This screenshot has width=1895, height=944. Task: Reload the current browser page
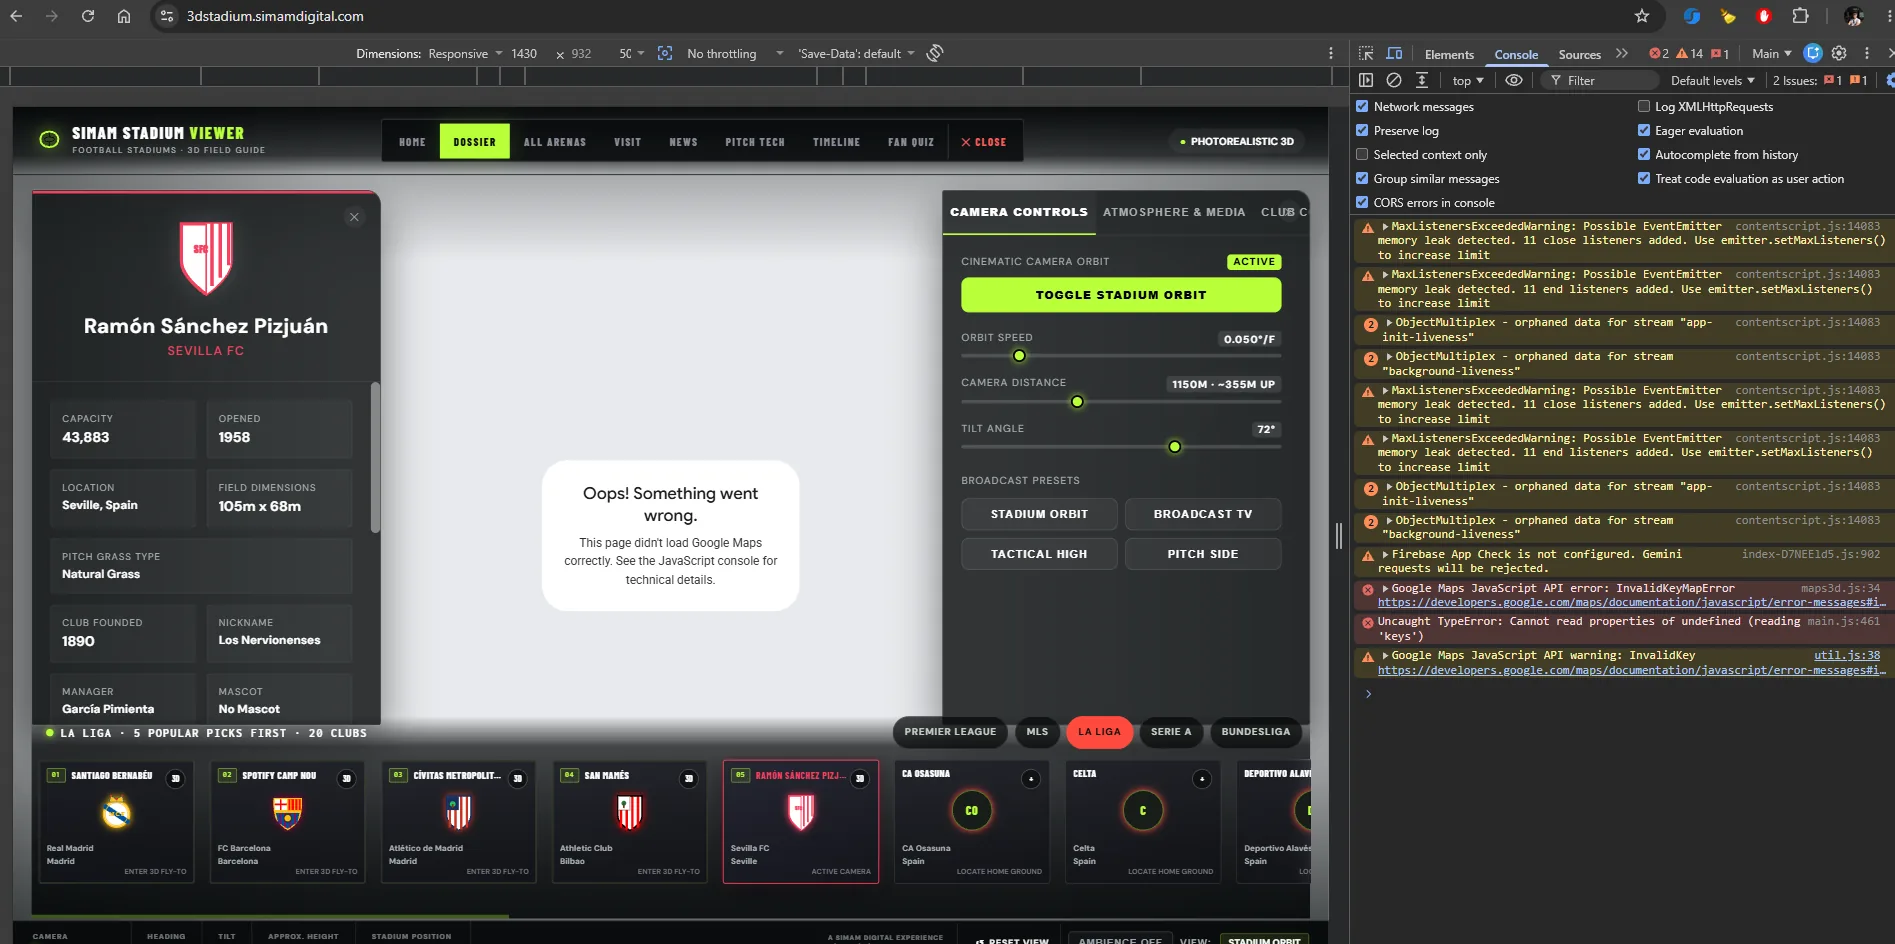(x=88, y=16)
